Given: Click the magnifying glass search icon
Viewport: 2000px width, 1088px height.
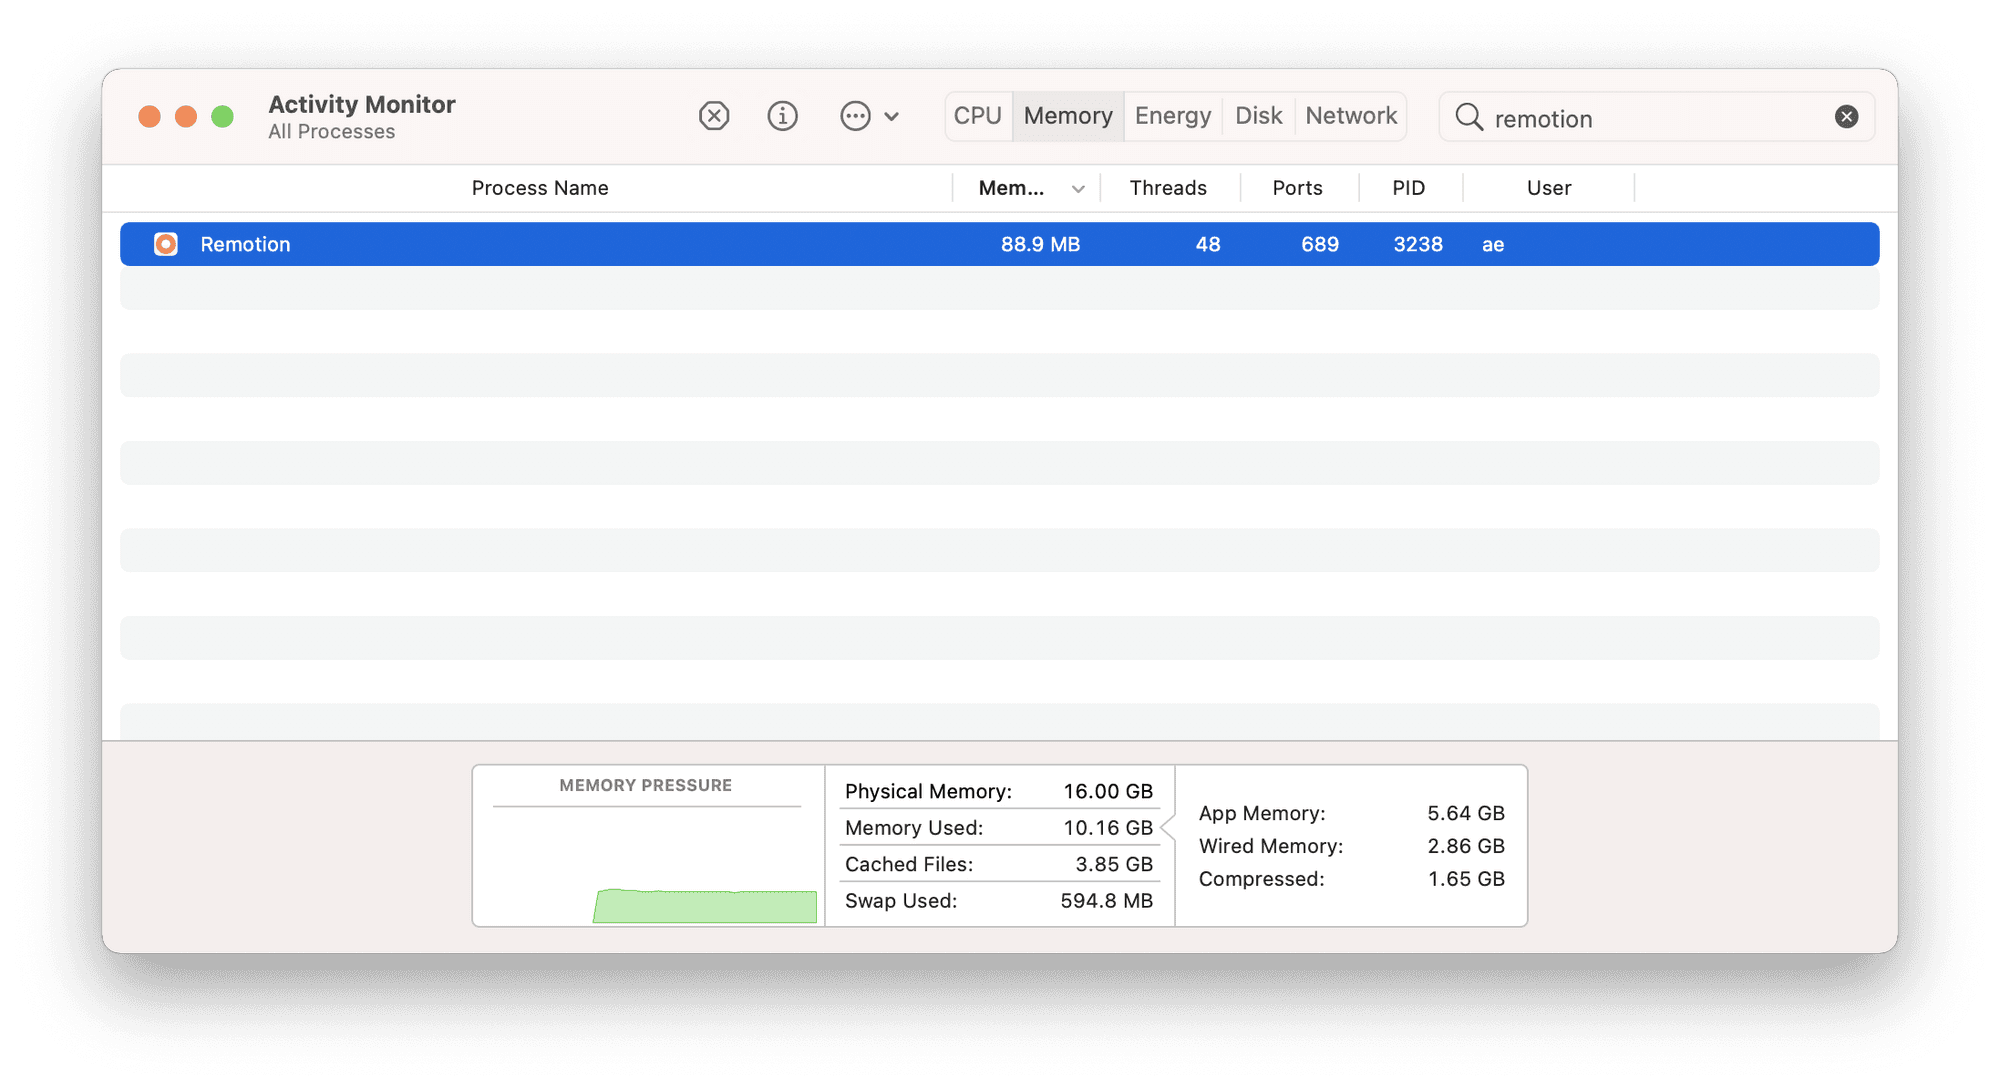Looking at the screenshot, I should click(x=1468, y=117).
